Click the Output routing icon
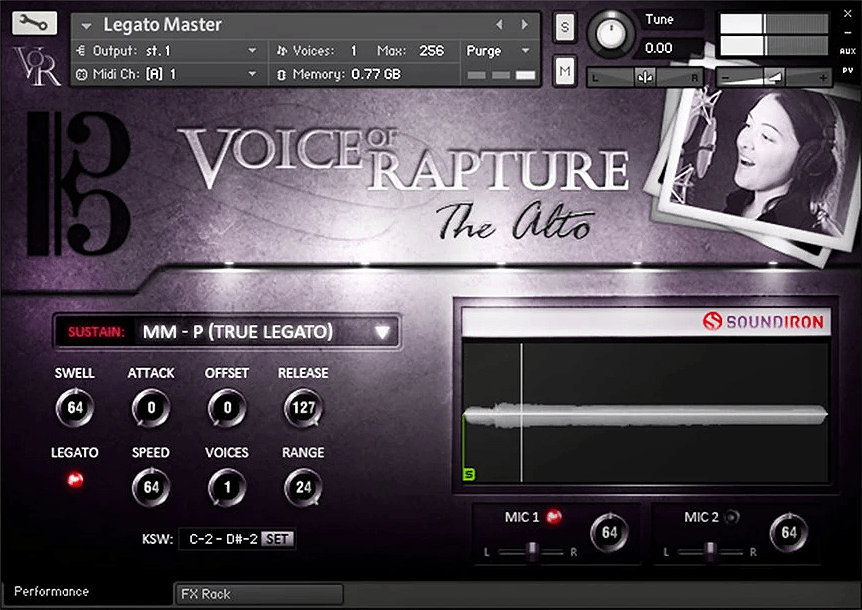 81,51
